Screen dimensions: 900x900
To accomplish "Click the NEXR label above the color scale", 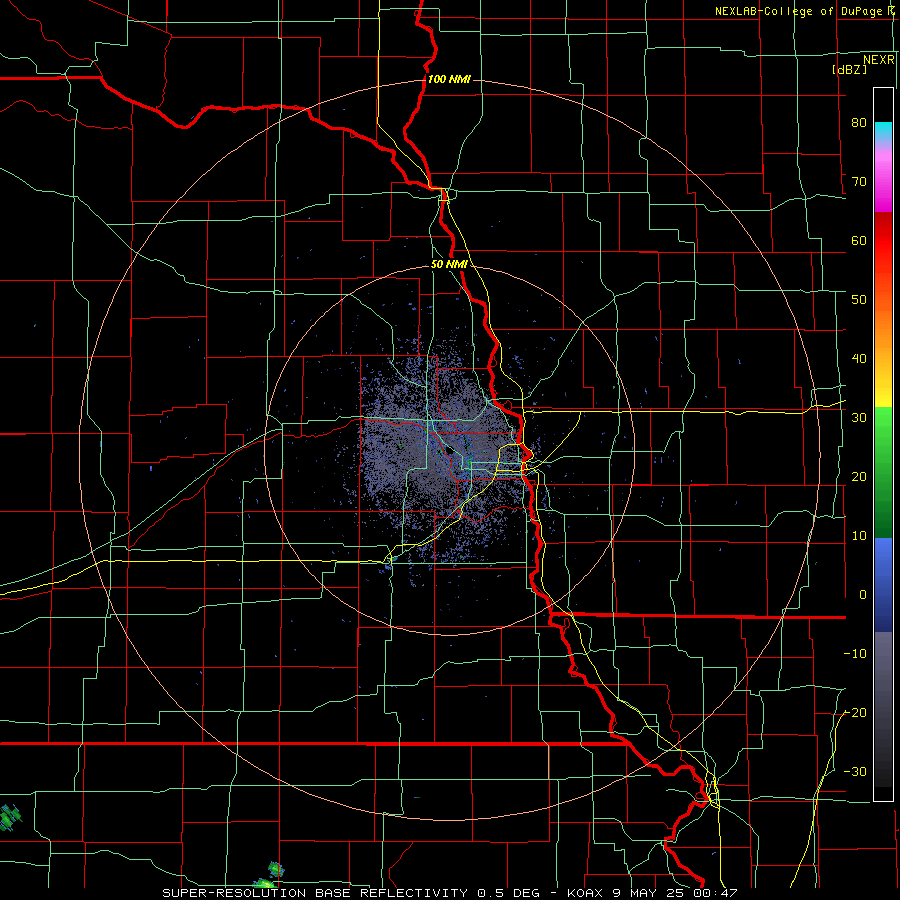I will click(879, 60).
